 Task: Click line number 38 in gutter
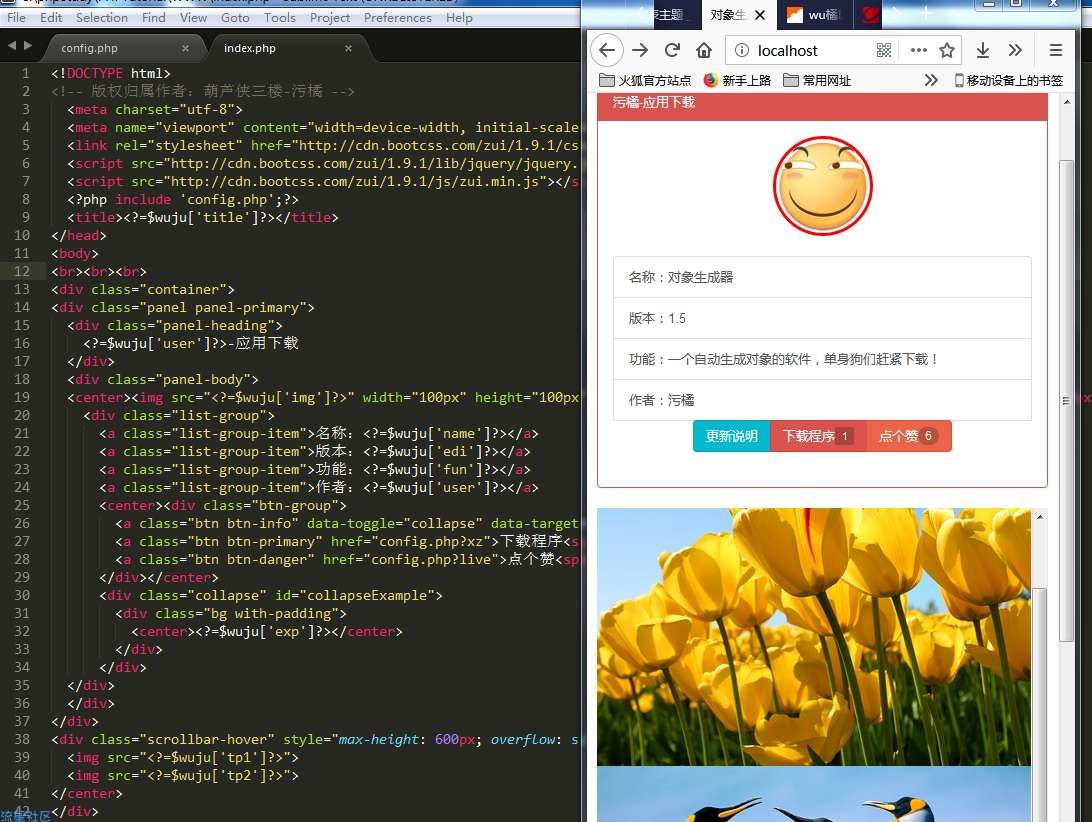[x=22, y=739]
